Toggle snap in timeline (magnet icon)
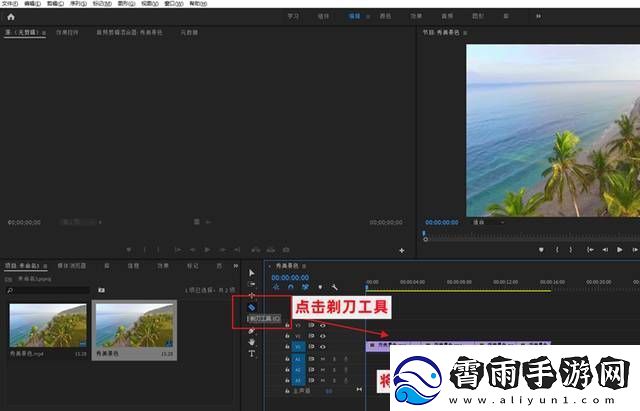640x411 pixels. (291, 287)
